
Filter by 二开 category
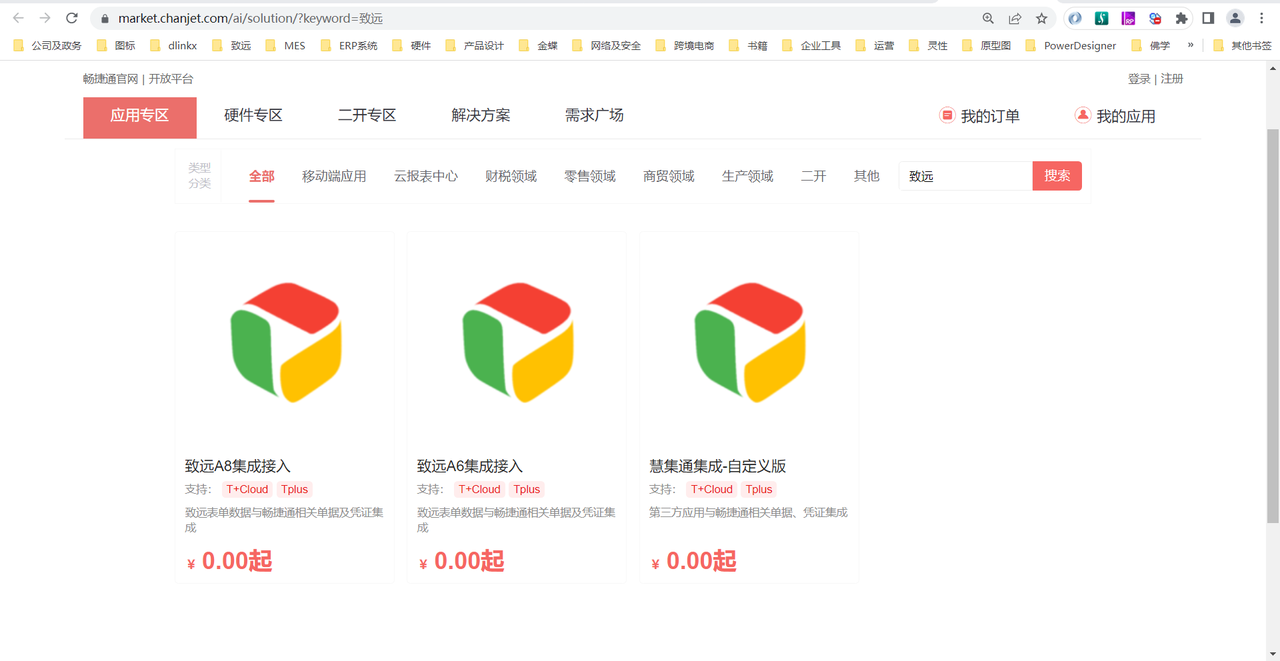[814, 176]
